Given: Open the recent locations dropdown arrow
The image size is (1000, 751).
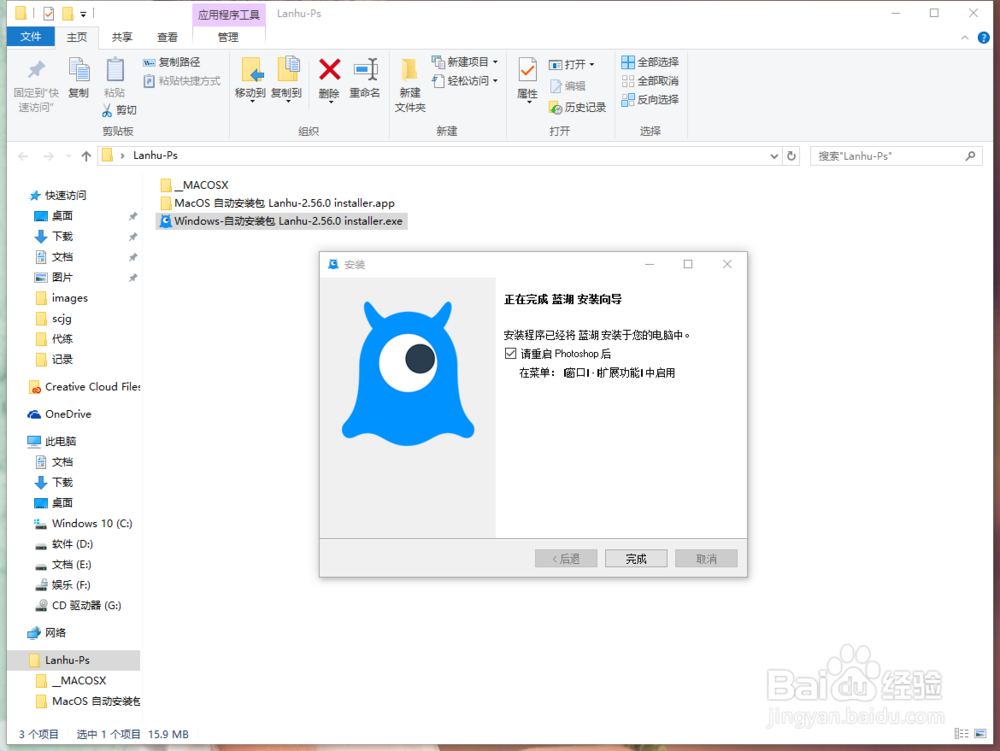Looking at the screenshot, I should click(68, 156).
